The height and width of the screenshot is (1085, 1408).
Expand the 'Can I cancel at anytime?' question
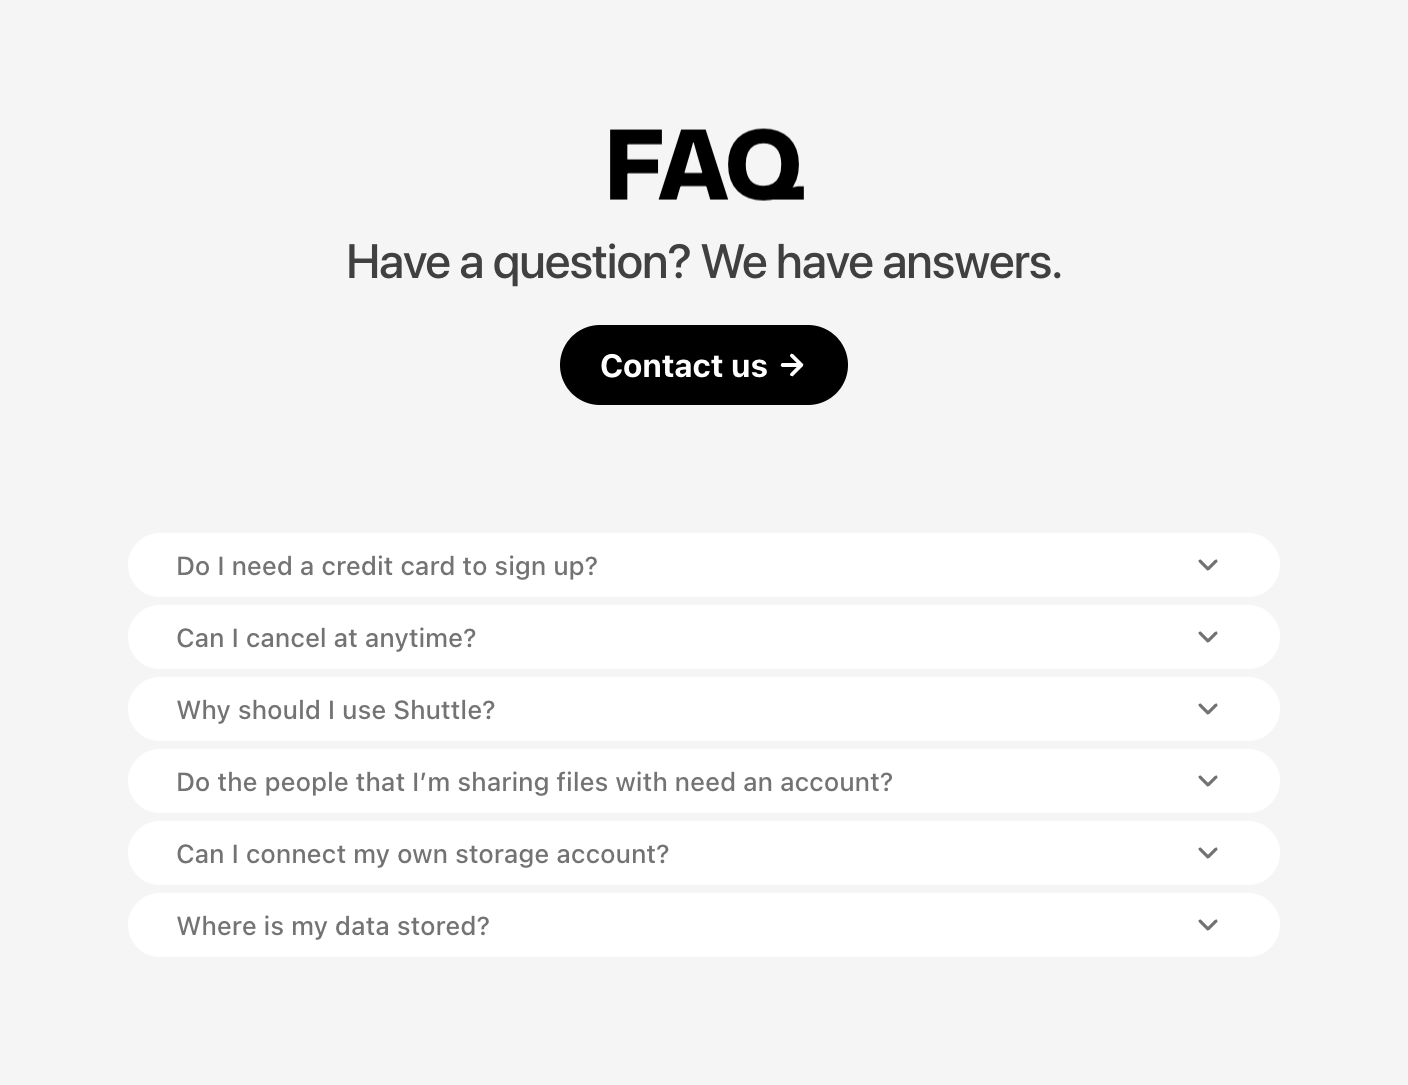tap(326, 638)
